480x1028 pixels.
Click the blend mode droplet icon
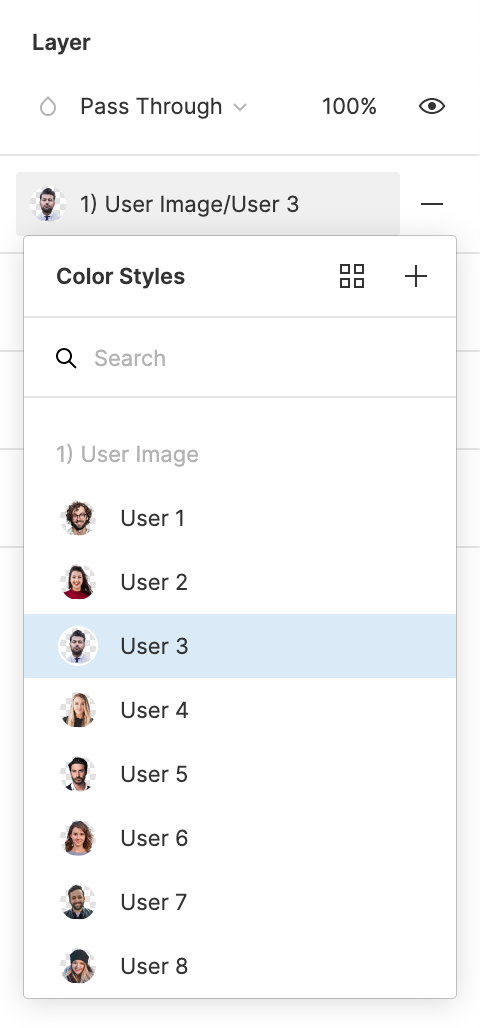tap(48, 106)
